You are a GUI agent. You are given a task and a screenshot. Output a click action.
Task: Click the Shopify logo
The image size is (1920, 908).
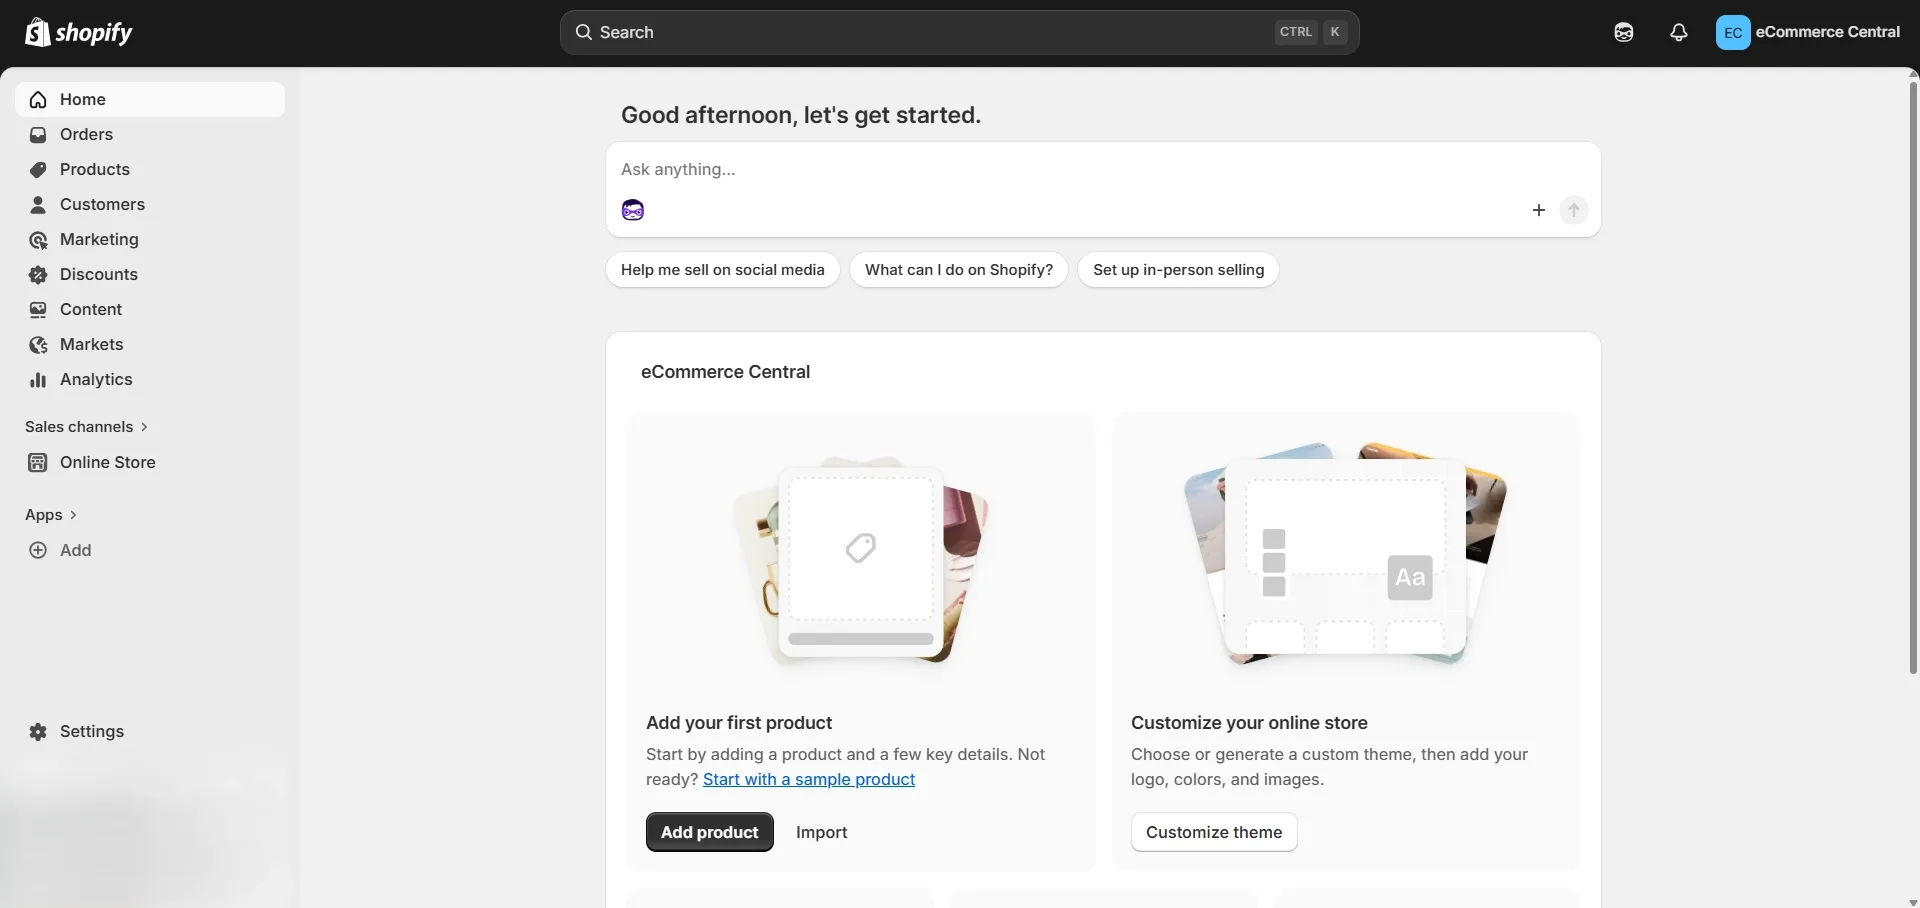tap(78, 32)
